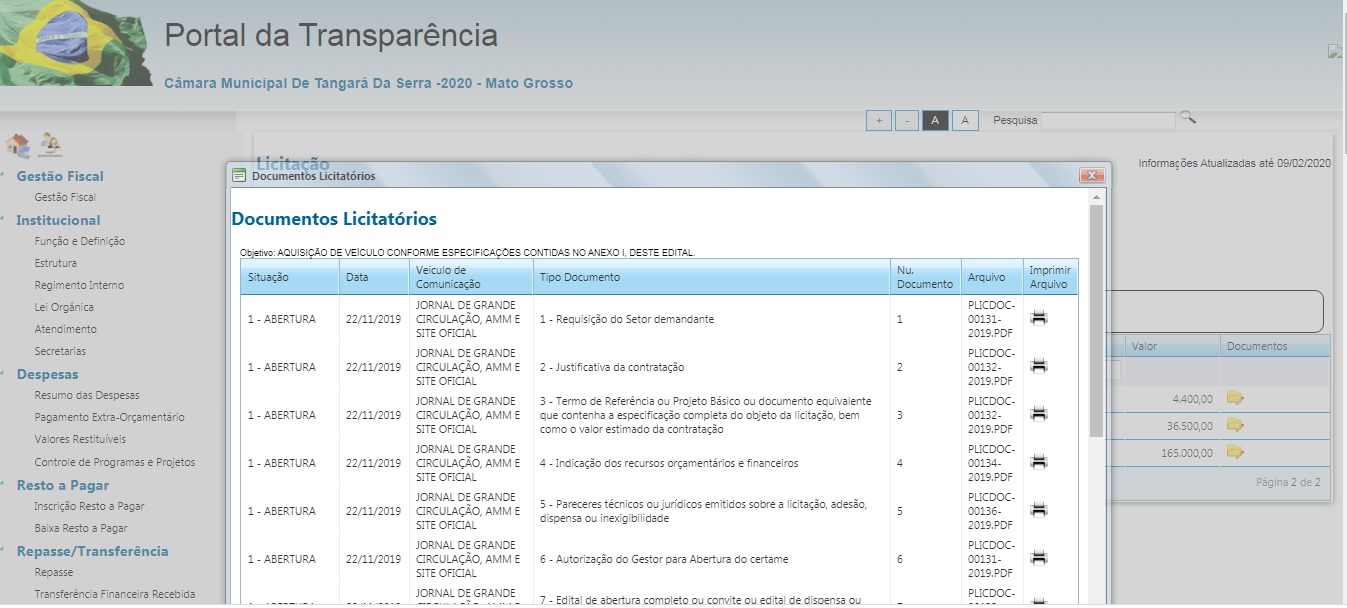Open documents folder for the 165.000,00 entry
The width and height of the screenshot is (1347, 608).
1235,452
